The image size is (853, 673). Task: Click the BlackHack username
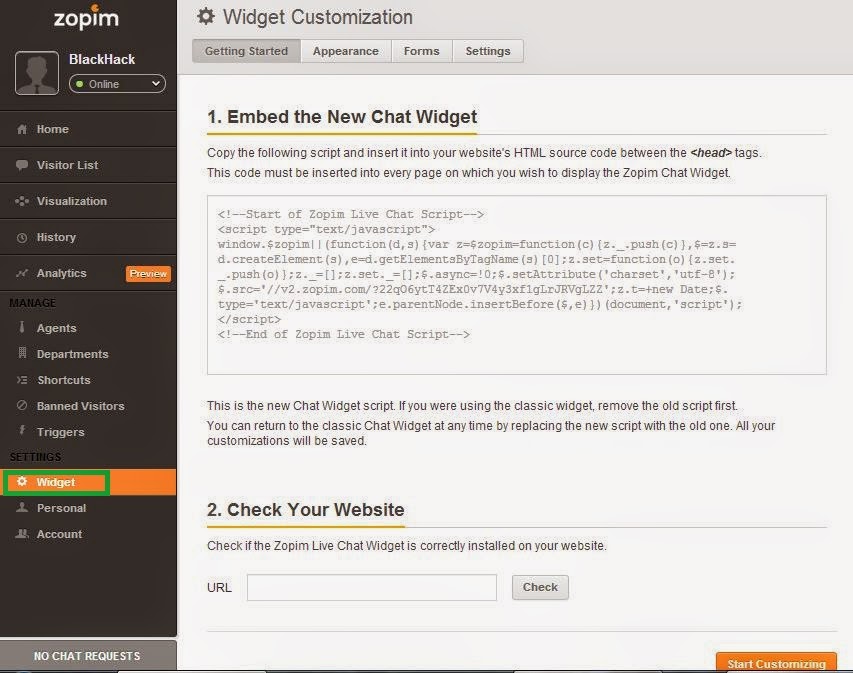102,59
